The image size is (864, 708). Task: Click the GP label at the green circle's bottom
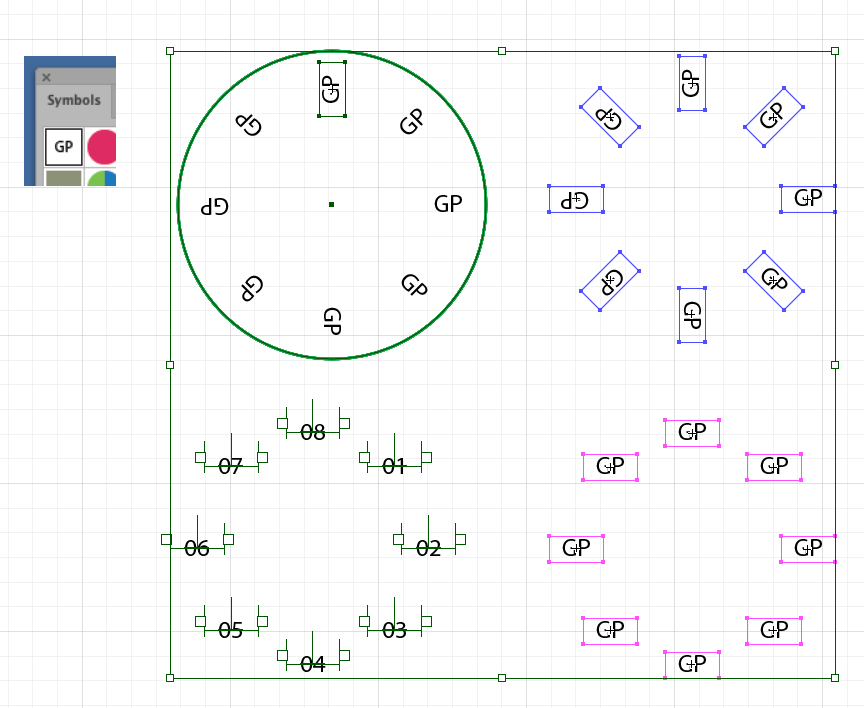(x=332, y=323)
